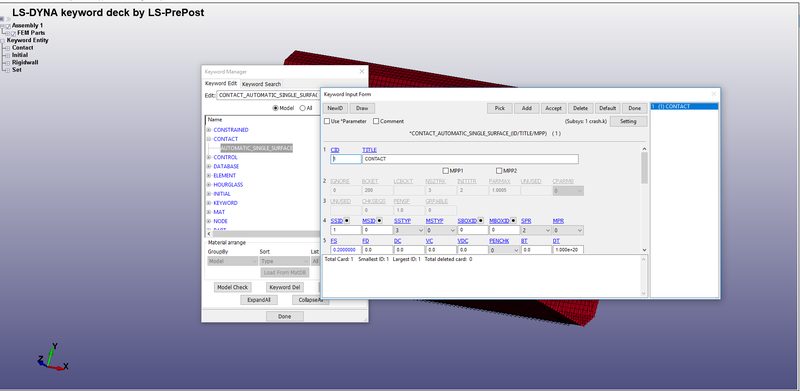
Task: Expand the Contact node in model tree
Action: click(8, 48)
